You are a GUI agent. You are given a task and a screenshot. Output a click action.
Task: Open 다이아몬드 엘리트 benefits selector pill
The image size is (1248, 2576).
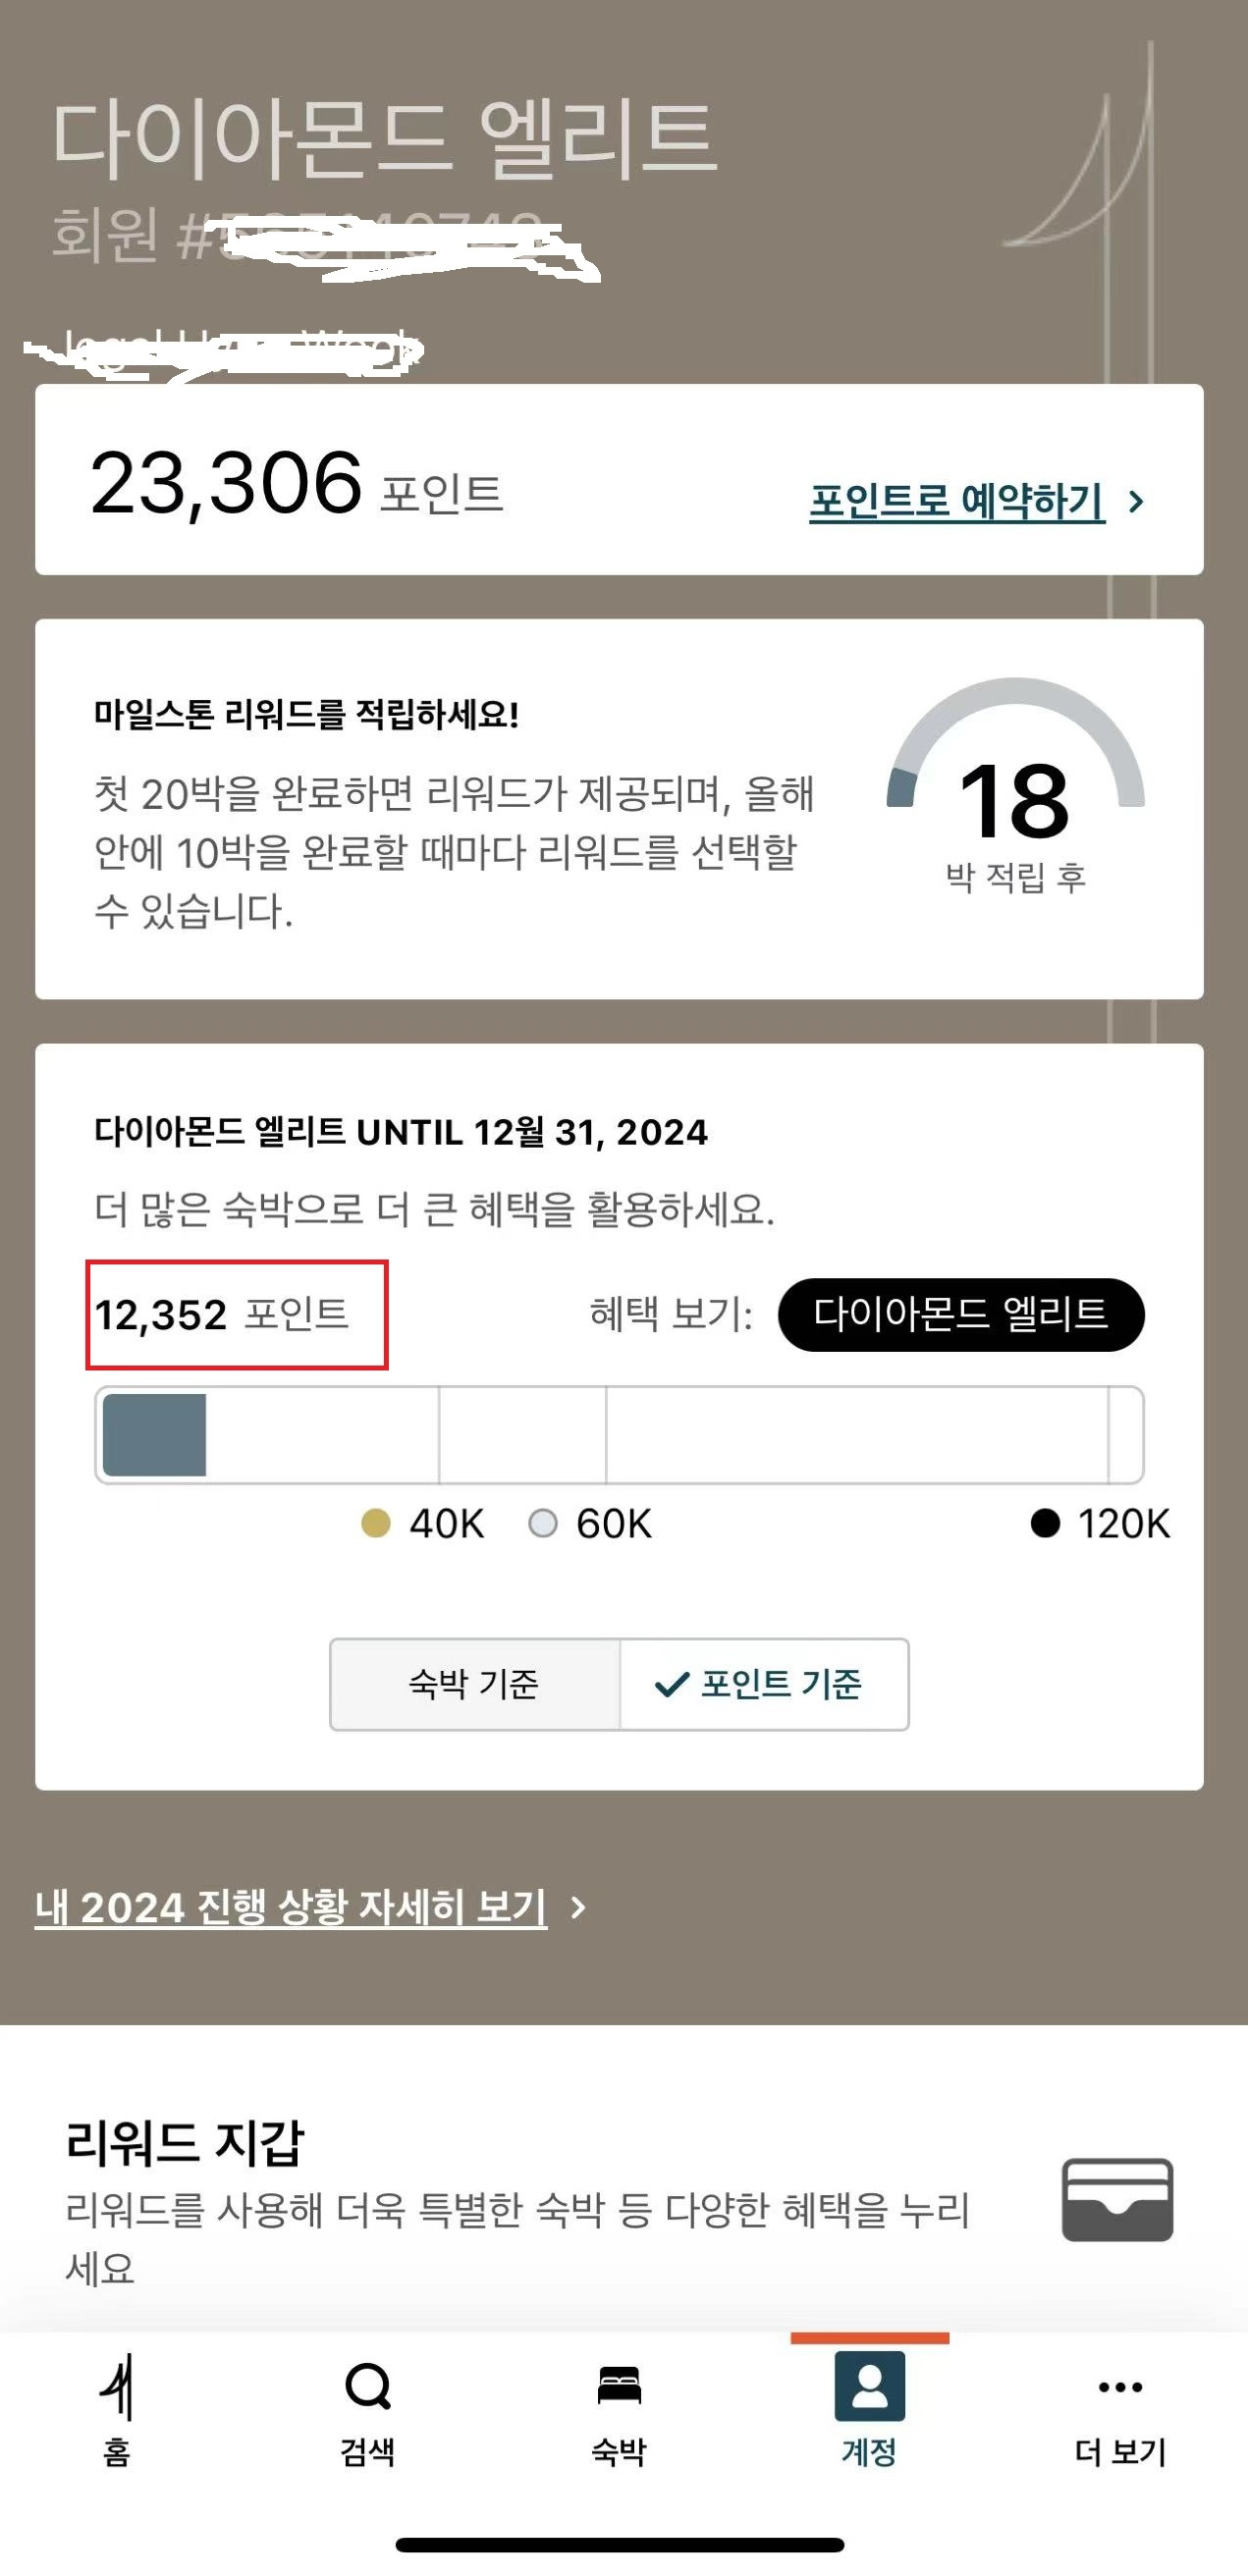[x=960, y=1314]
